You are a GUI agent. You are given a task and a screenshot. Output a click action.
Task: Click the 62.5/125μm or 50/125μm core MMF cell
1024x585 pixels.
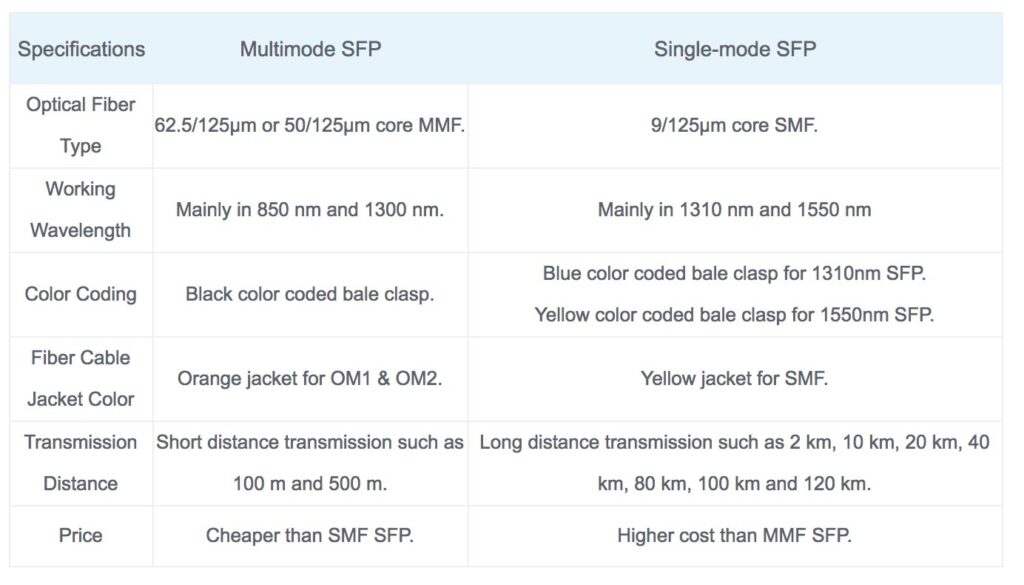click(310, 127)
